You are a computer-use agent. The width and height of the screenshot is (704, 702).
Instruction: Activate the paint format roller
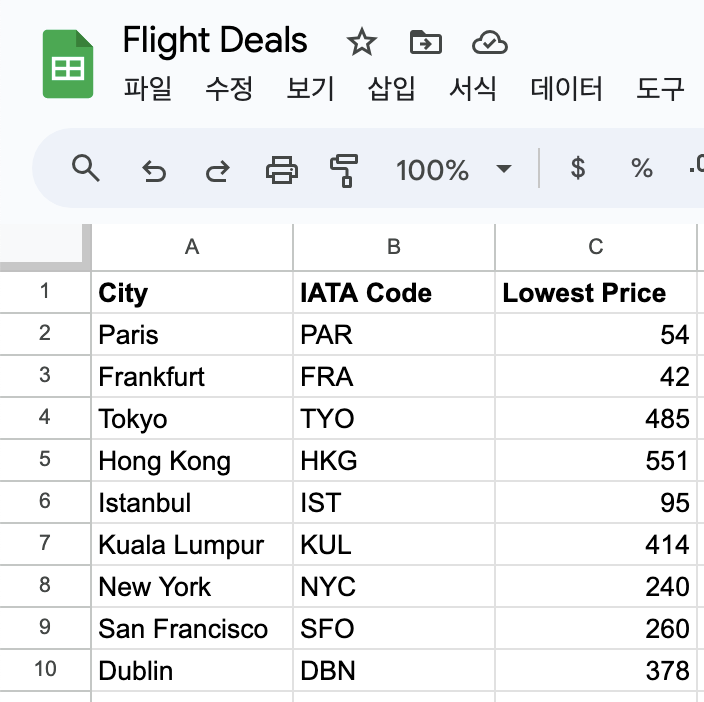[343, 170]
